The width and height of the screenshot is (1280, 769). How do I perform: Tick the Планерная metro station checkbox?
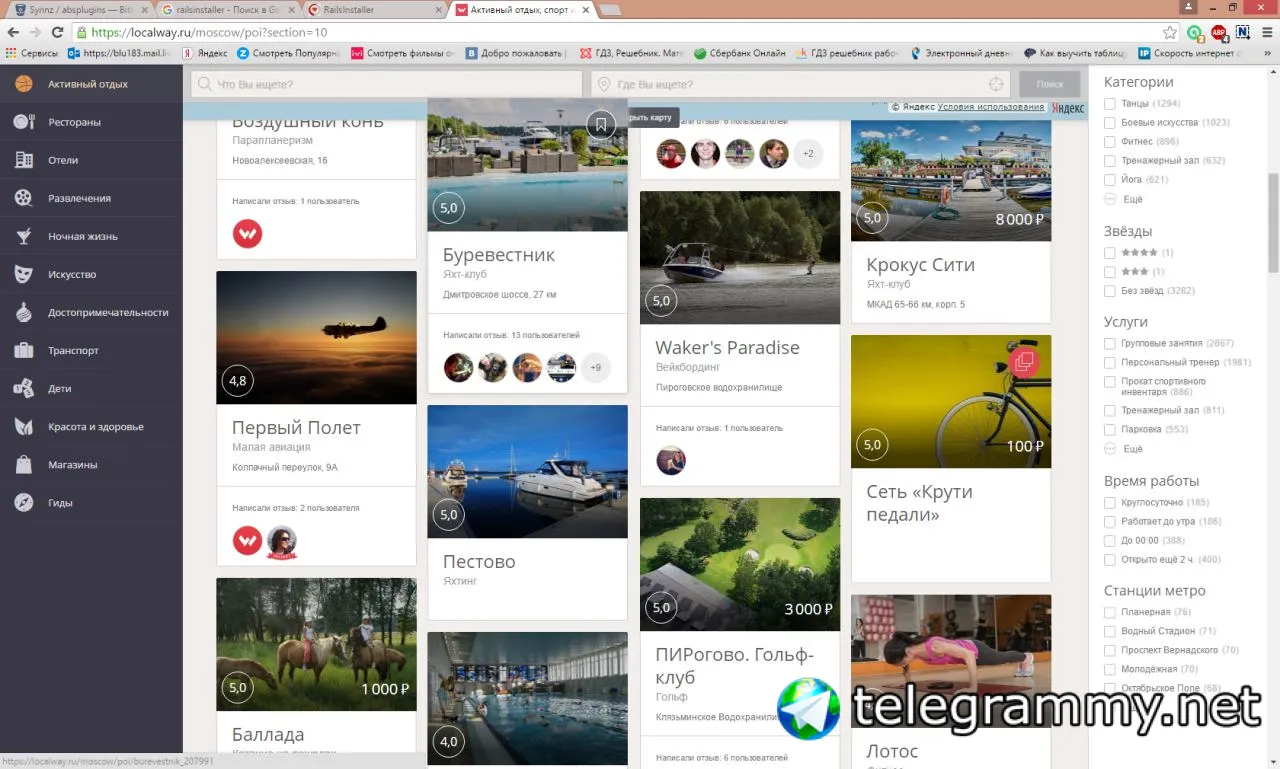(1110, 612)
